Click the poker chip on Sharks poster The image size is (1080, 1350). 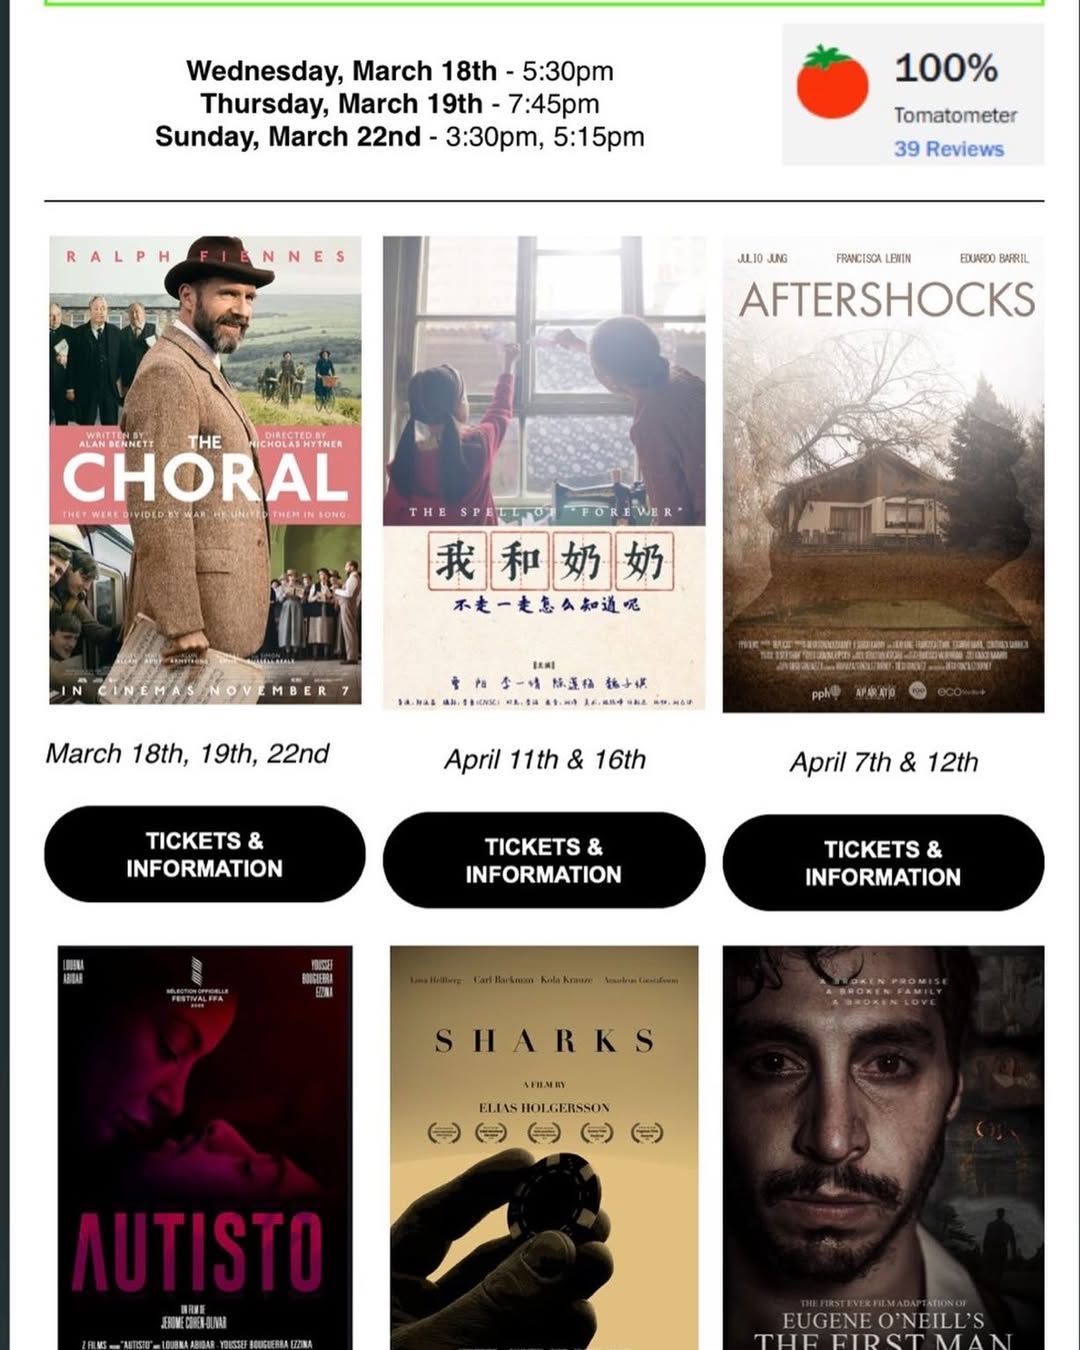coord(554,1197)
